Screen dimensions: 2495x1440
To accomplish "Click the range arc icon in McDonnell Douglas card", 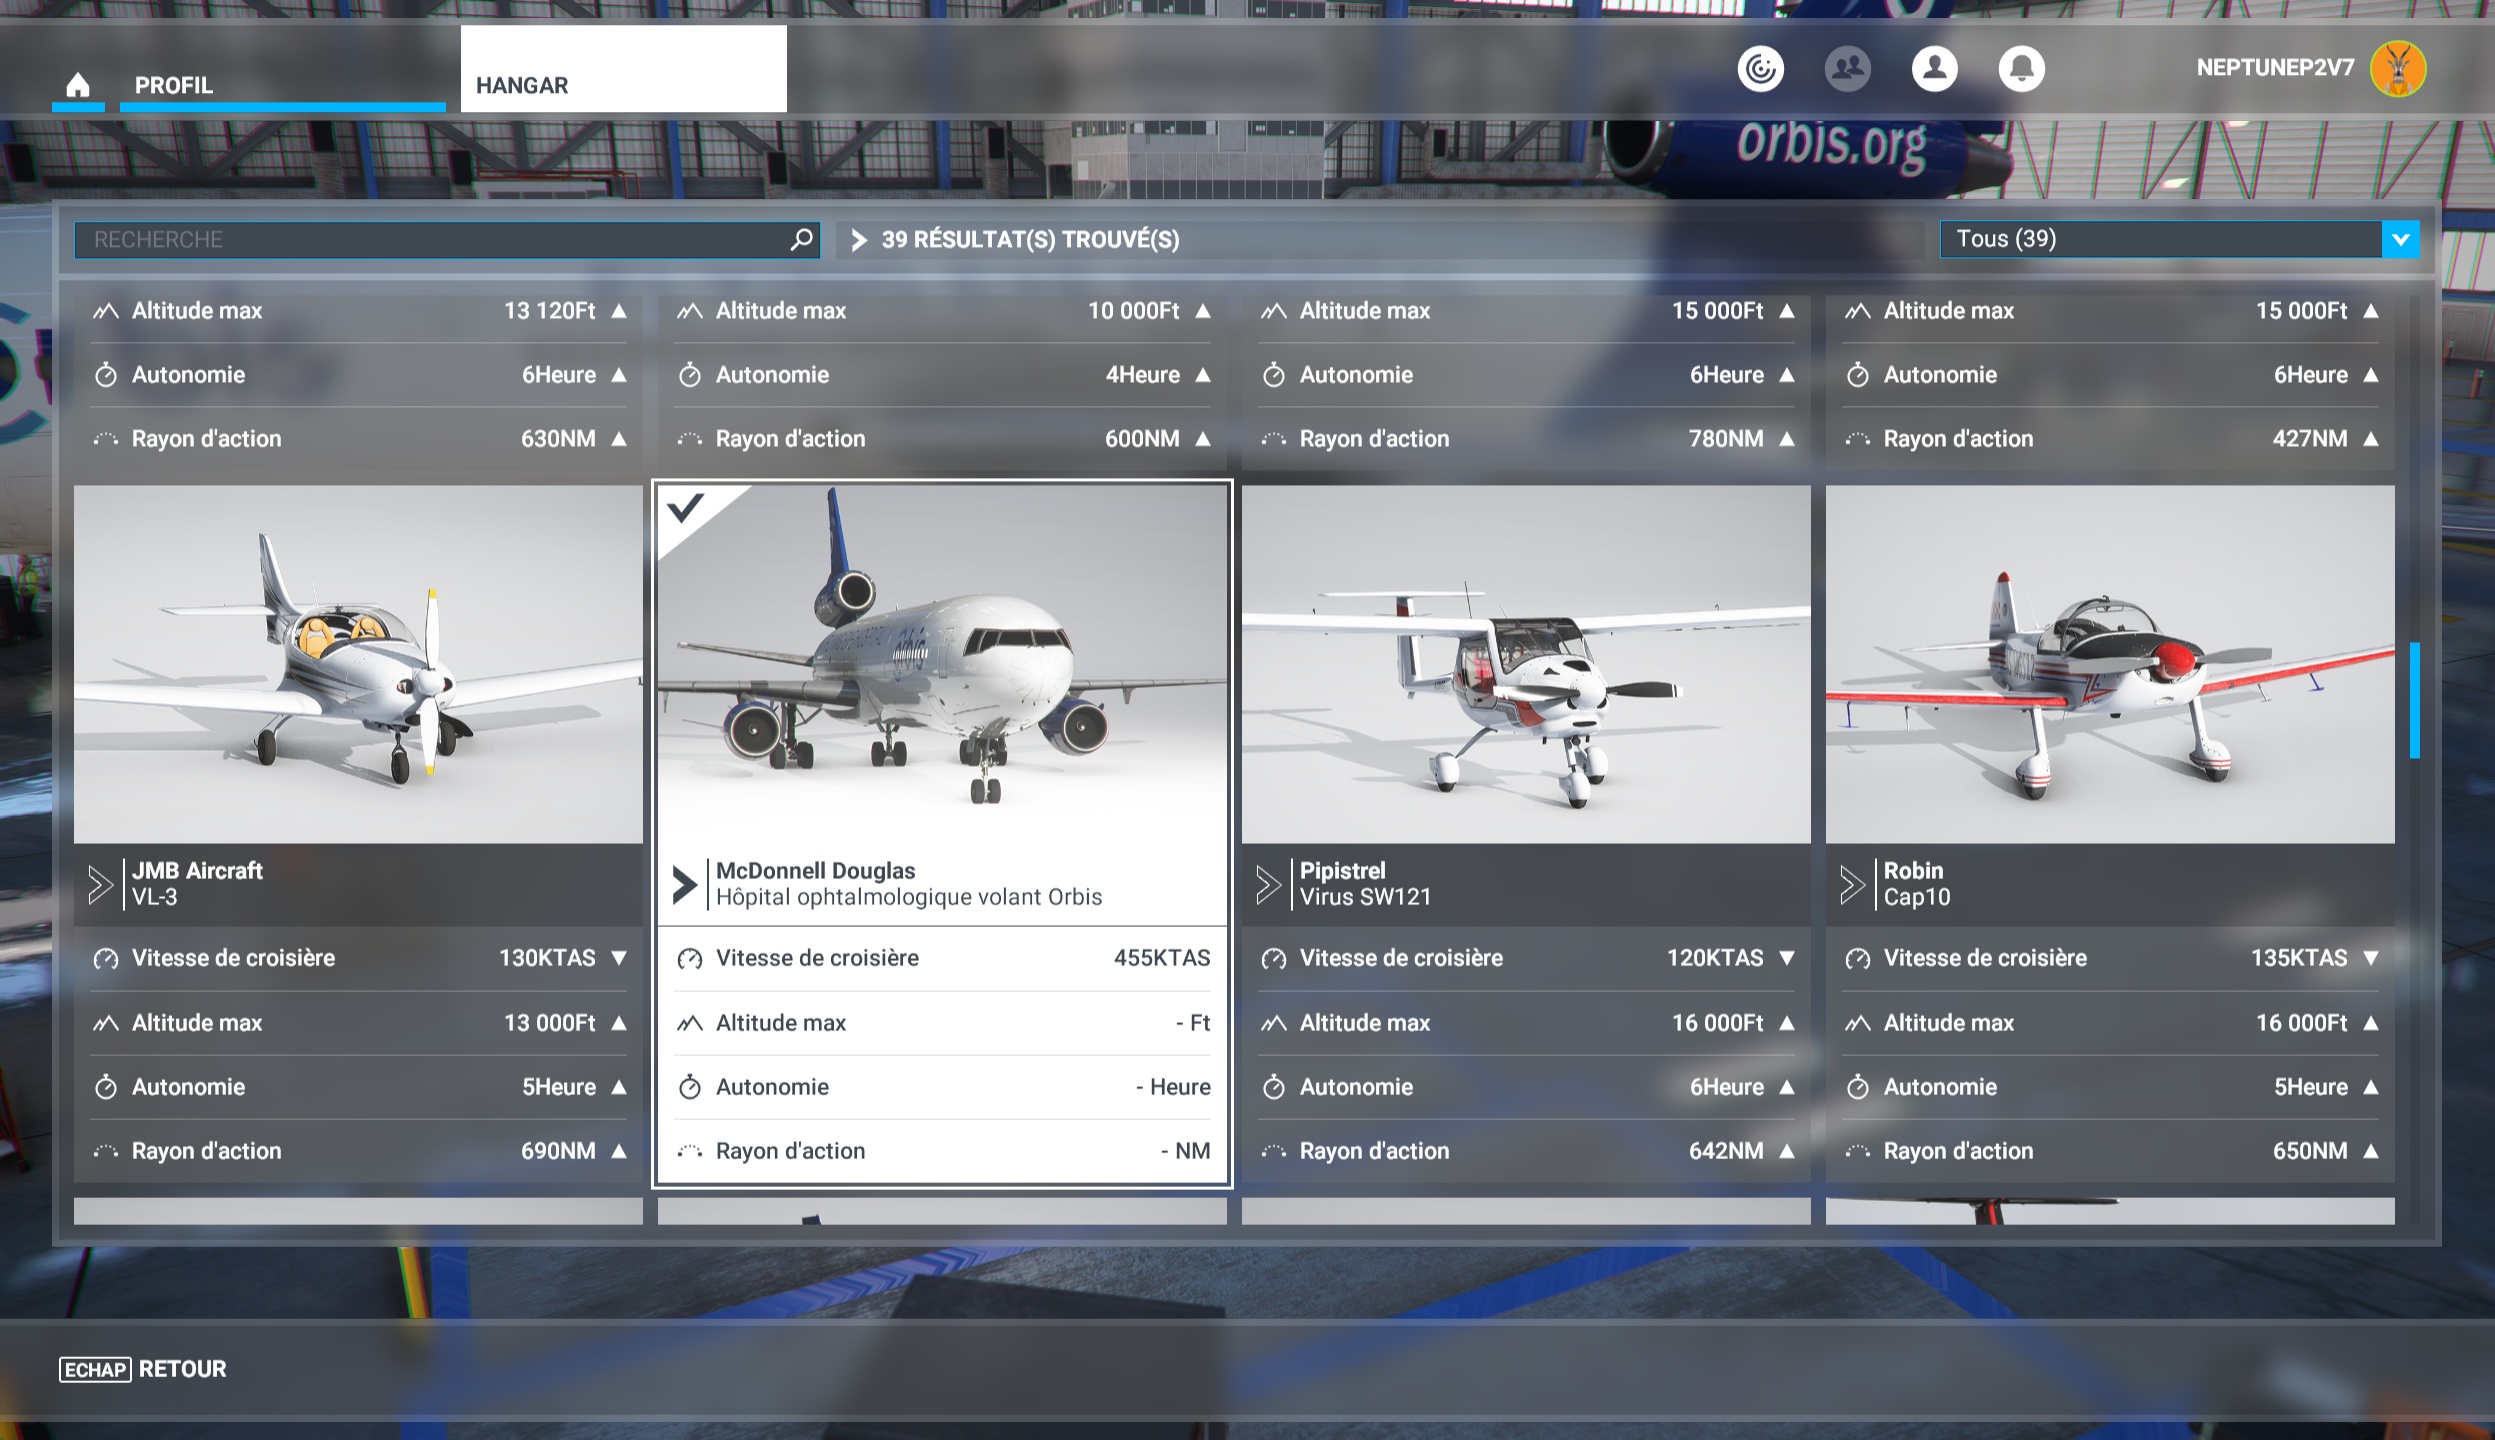I will click(690, 1151).
